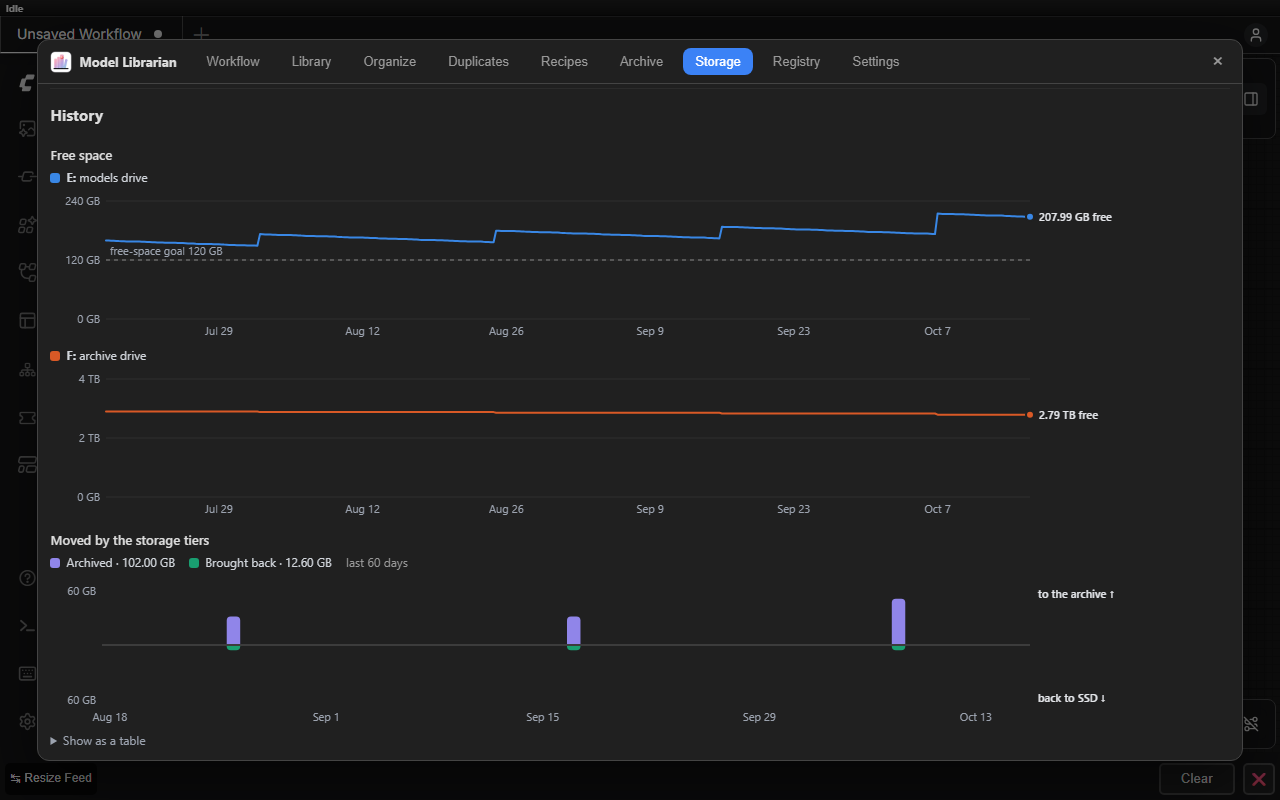Viewport: 1280px width, 800px height.
Task: Expand the Show as a table section
Action: coord(98,741)
